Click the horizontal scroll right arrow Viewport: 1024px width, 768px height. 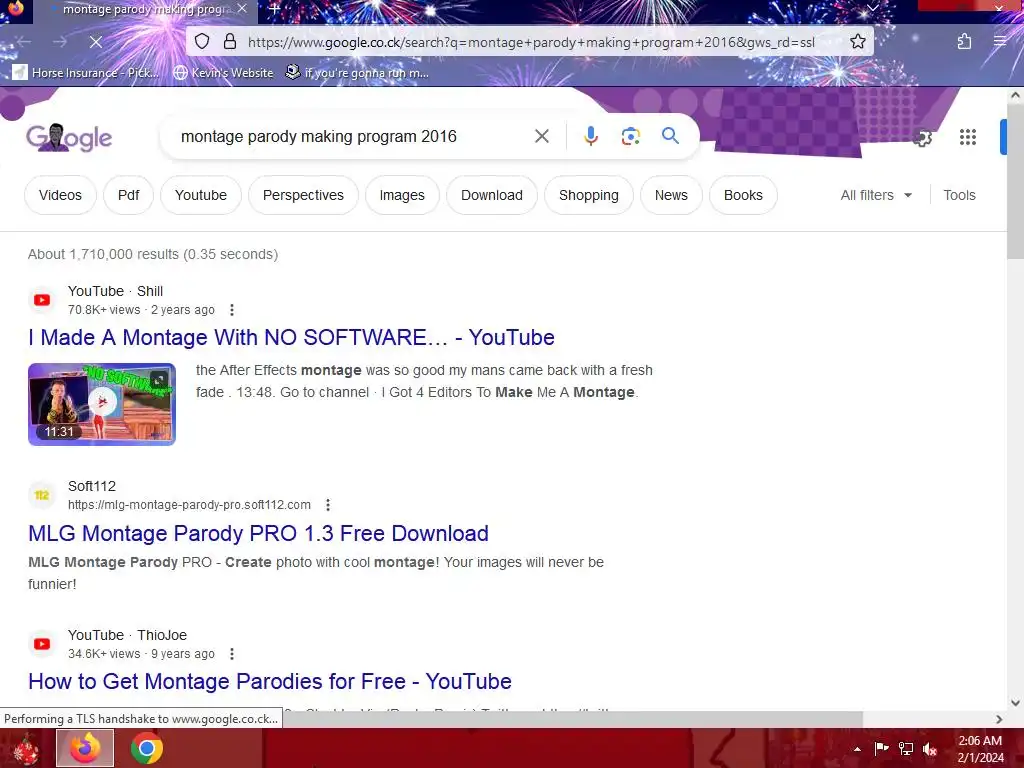coord(999,719)
